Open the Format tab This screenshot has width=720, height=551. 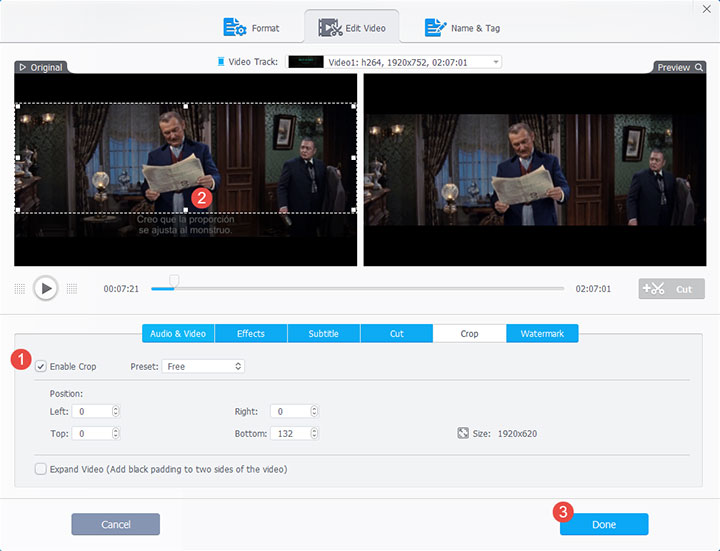point(251,28)
